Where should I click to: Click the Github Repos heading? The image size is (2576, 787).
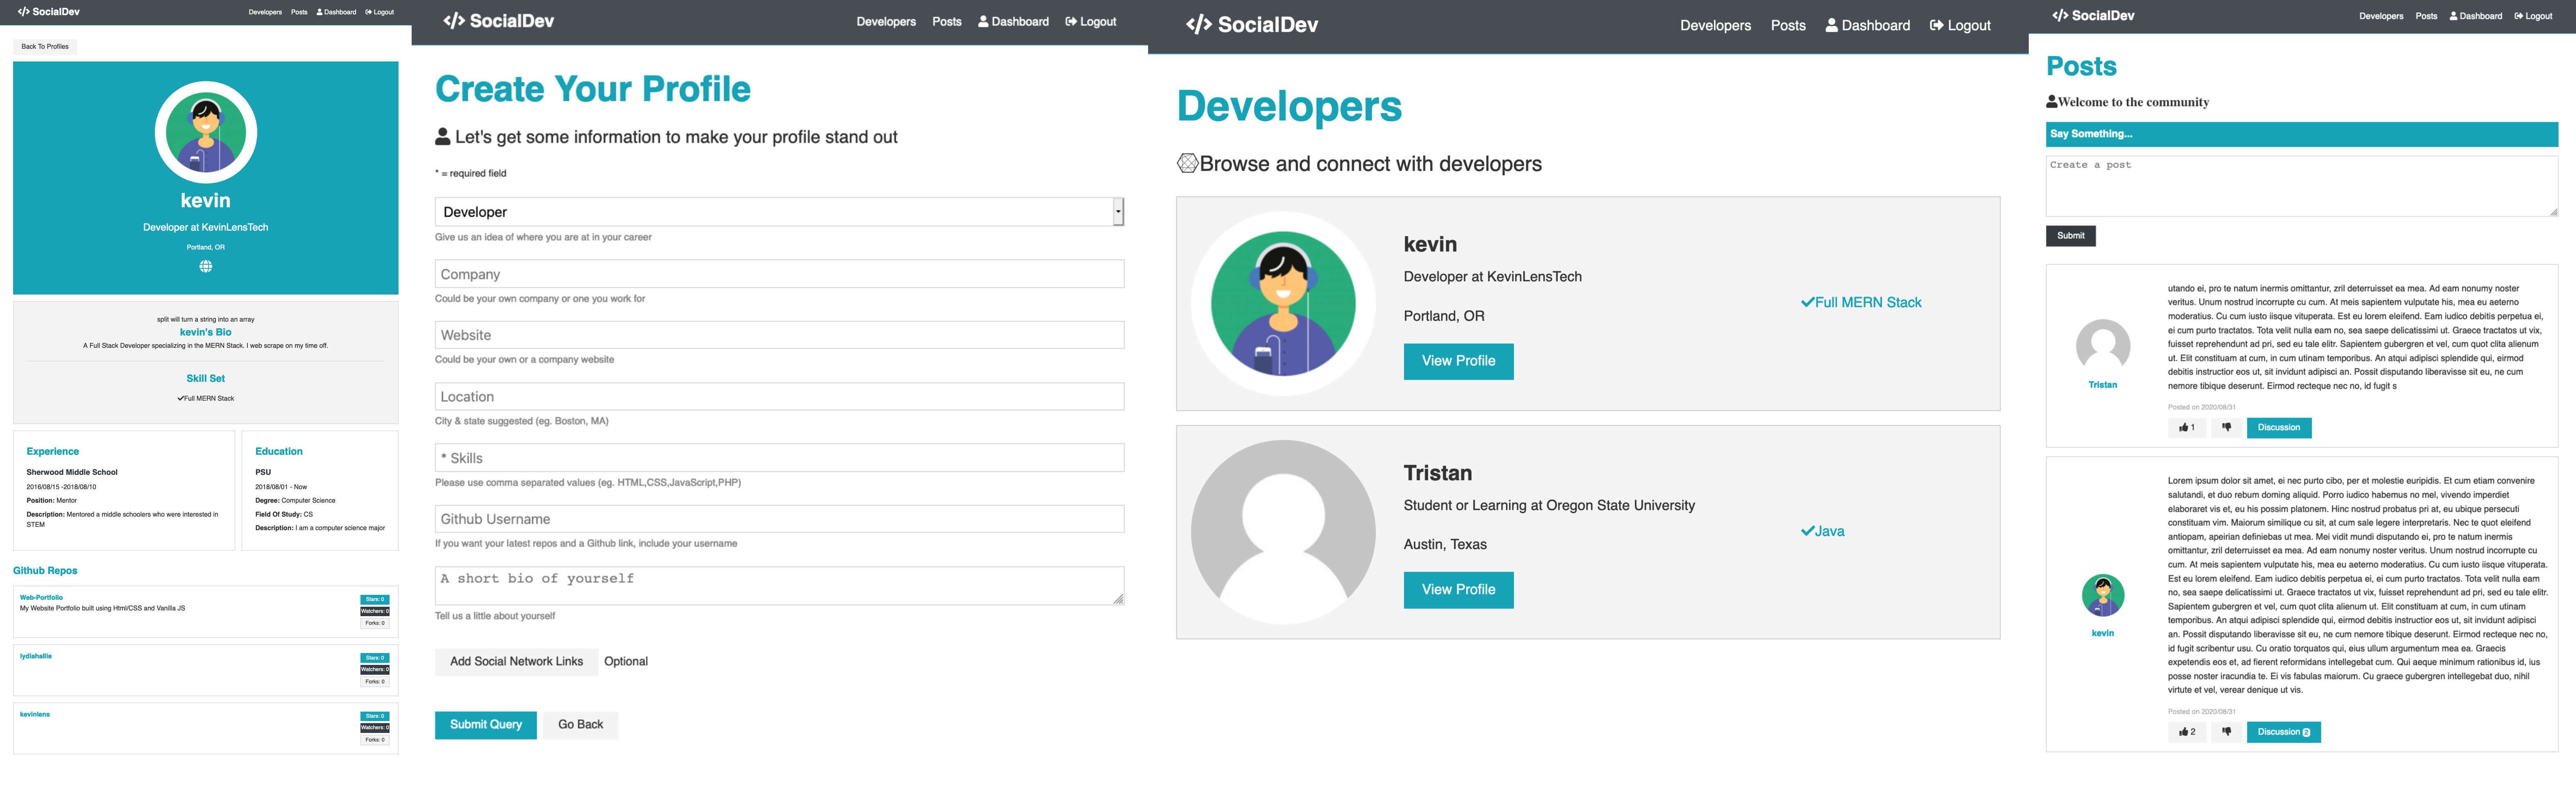point(45,571)
